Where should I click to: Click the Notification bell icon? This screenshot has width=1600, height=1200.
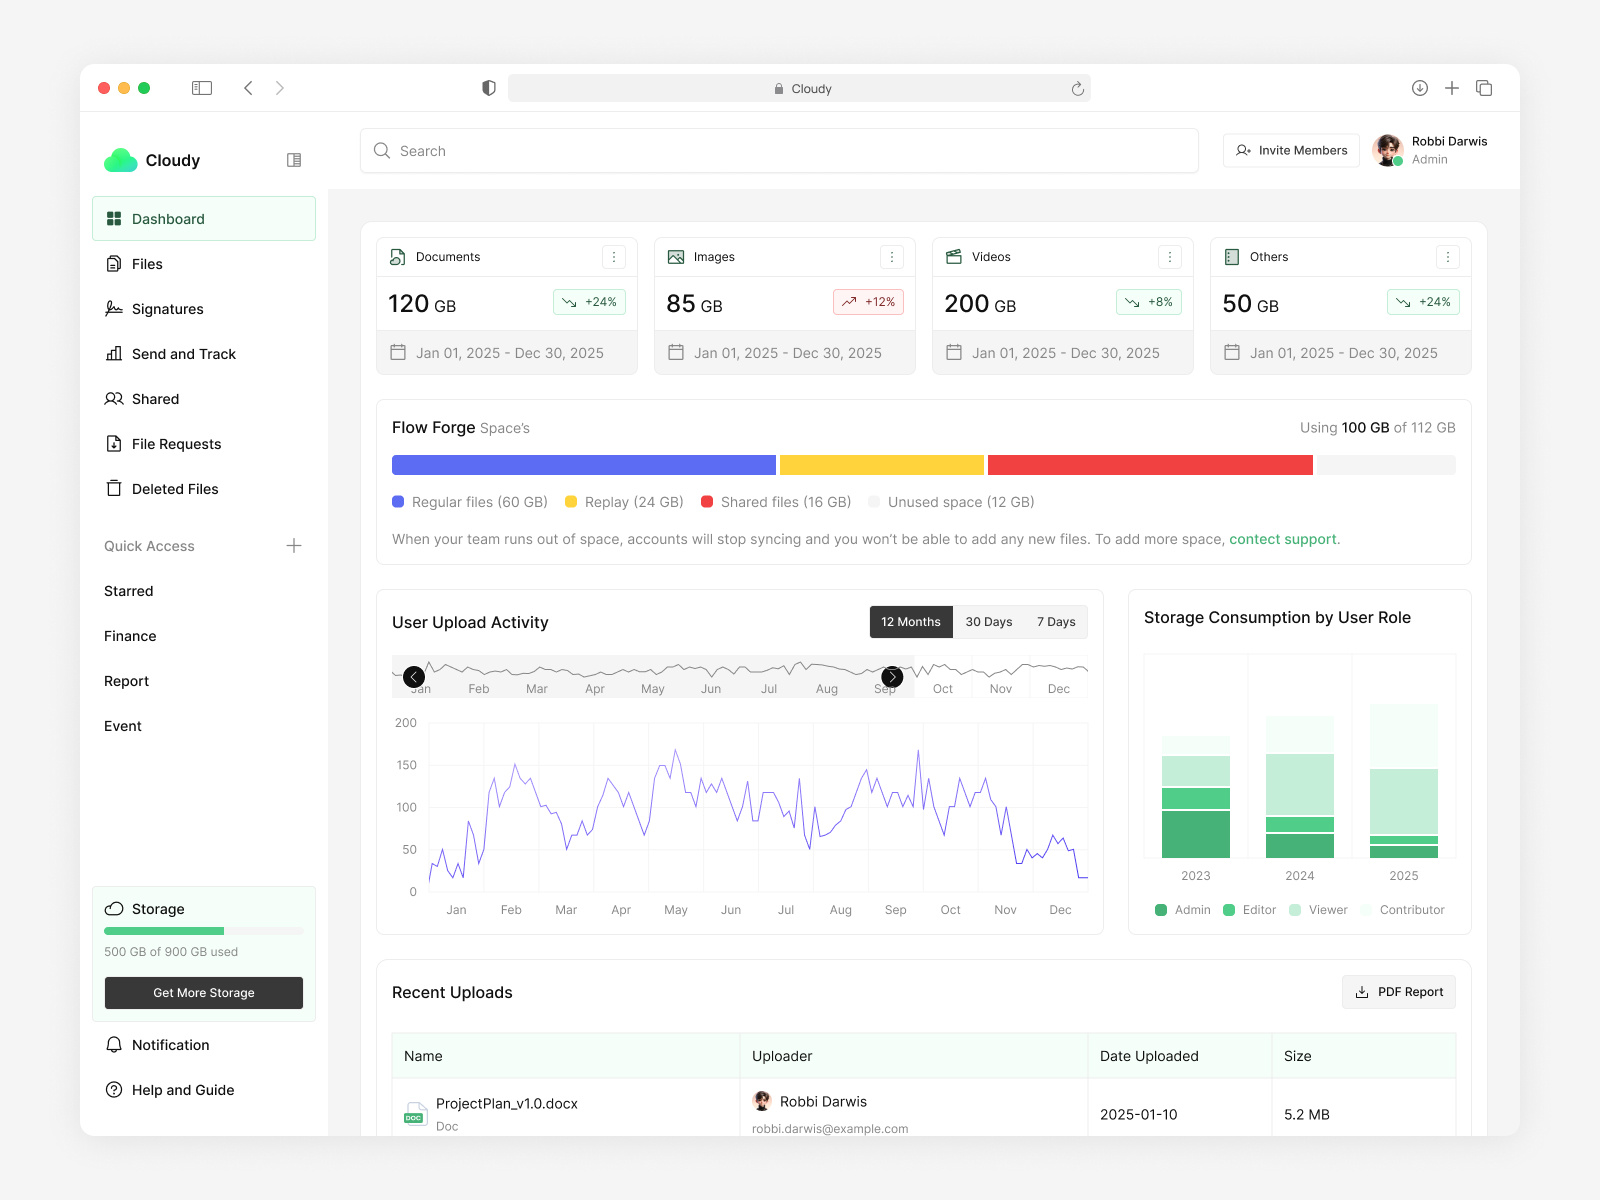coord(113,1044)
